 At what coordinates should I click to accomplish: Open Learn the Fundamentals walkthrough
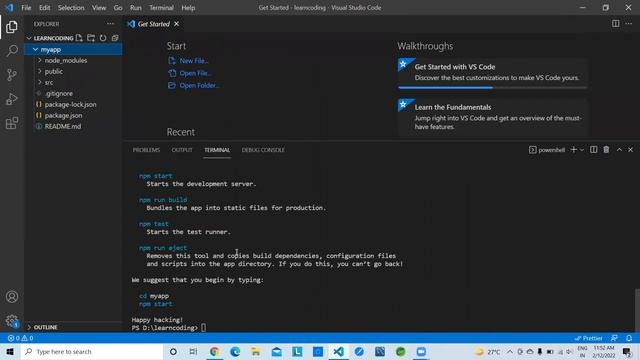pos(493,117)
